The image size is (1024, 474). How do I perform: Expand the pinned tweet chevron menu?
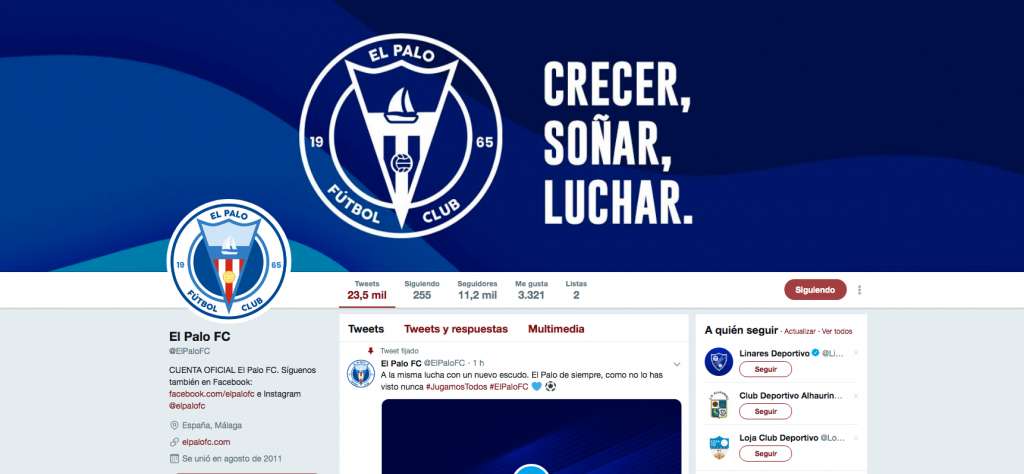click(677, 364)
